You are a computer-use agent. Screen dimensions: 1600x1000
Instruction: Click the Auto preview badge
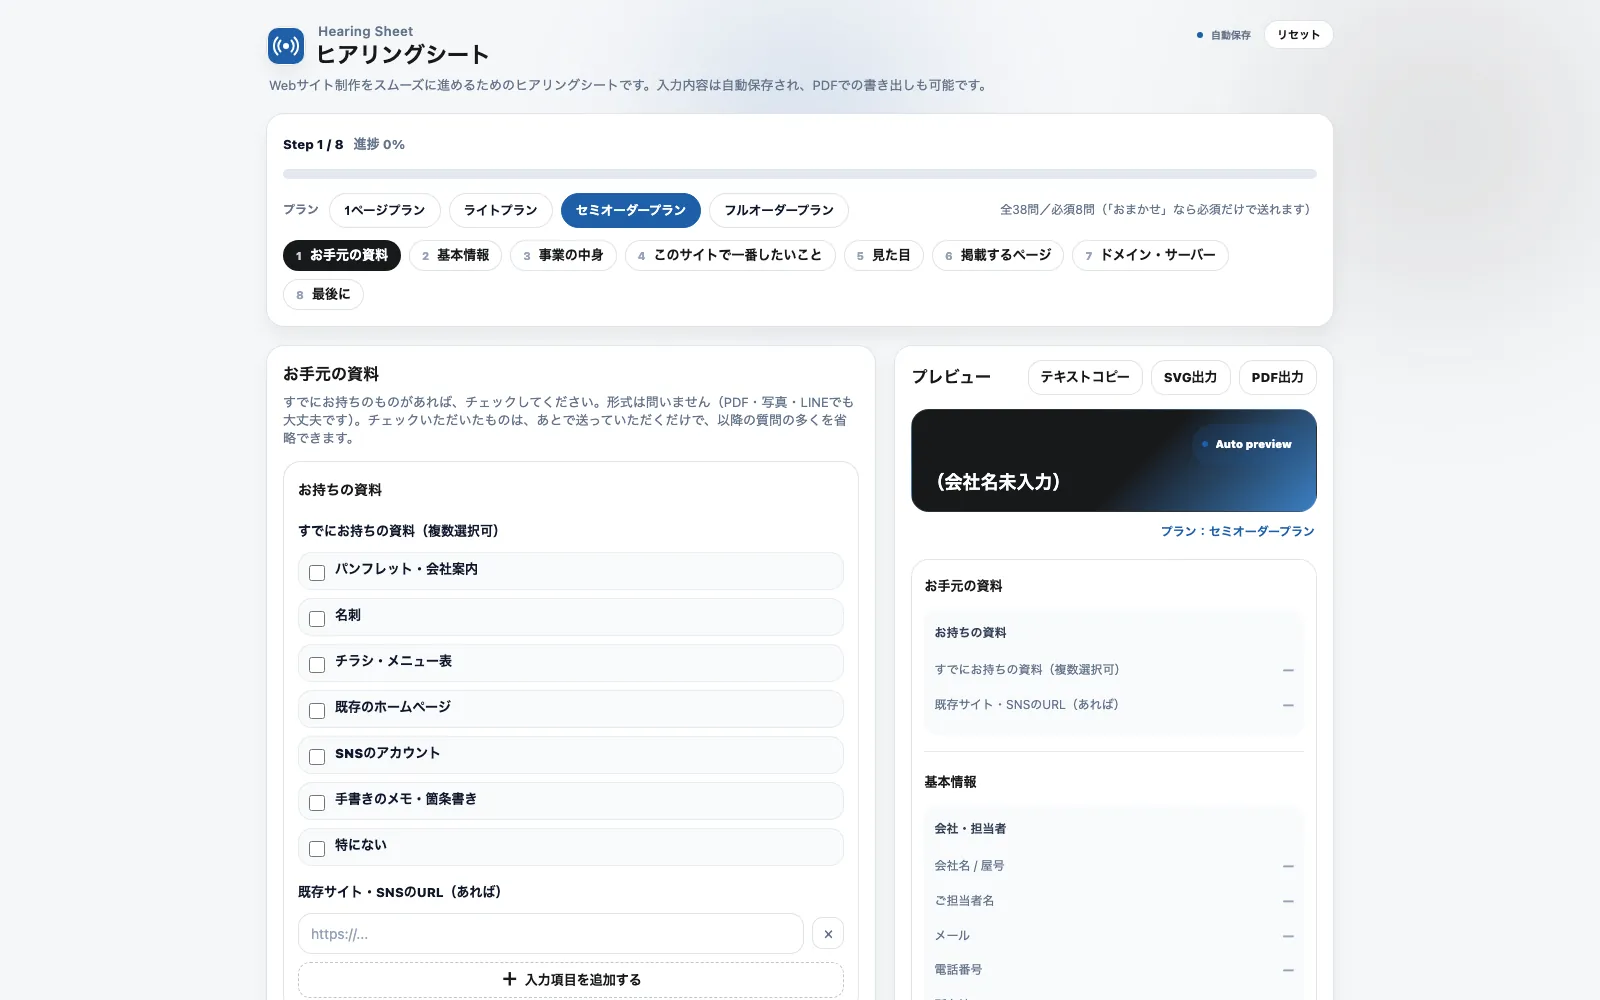pyautogui.click(x=1246, y=444)
